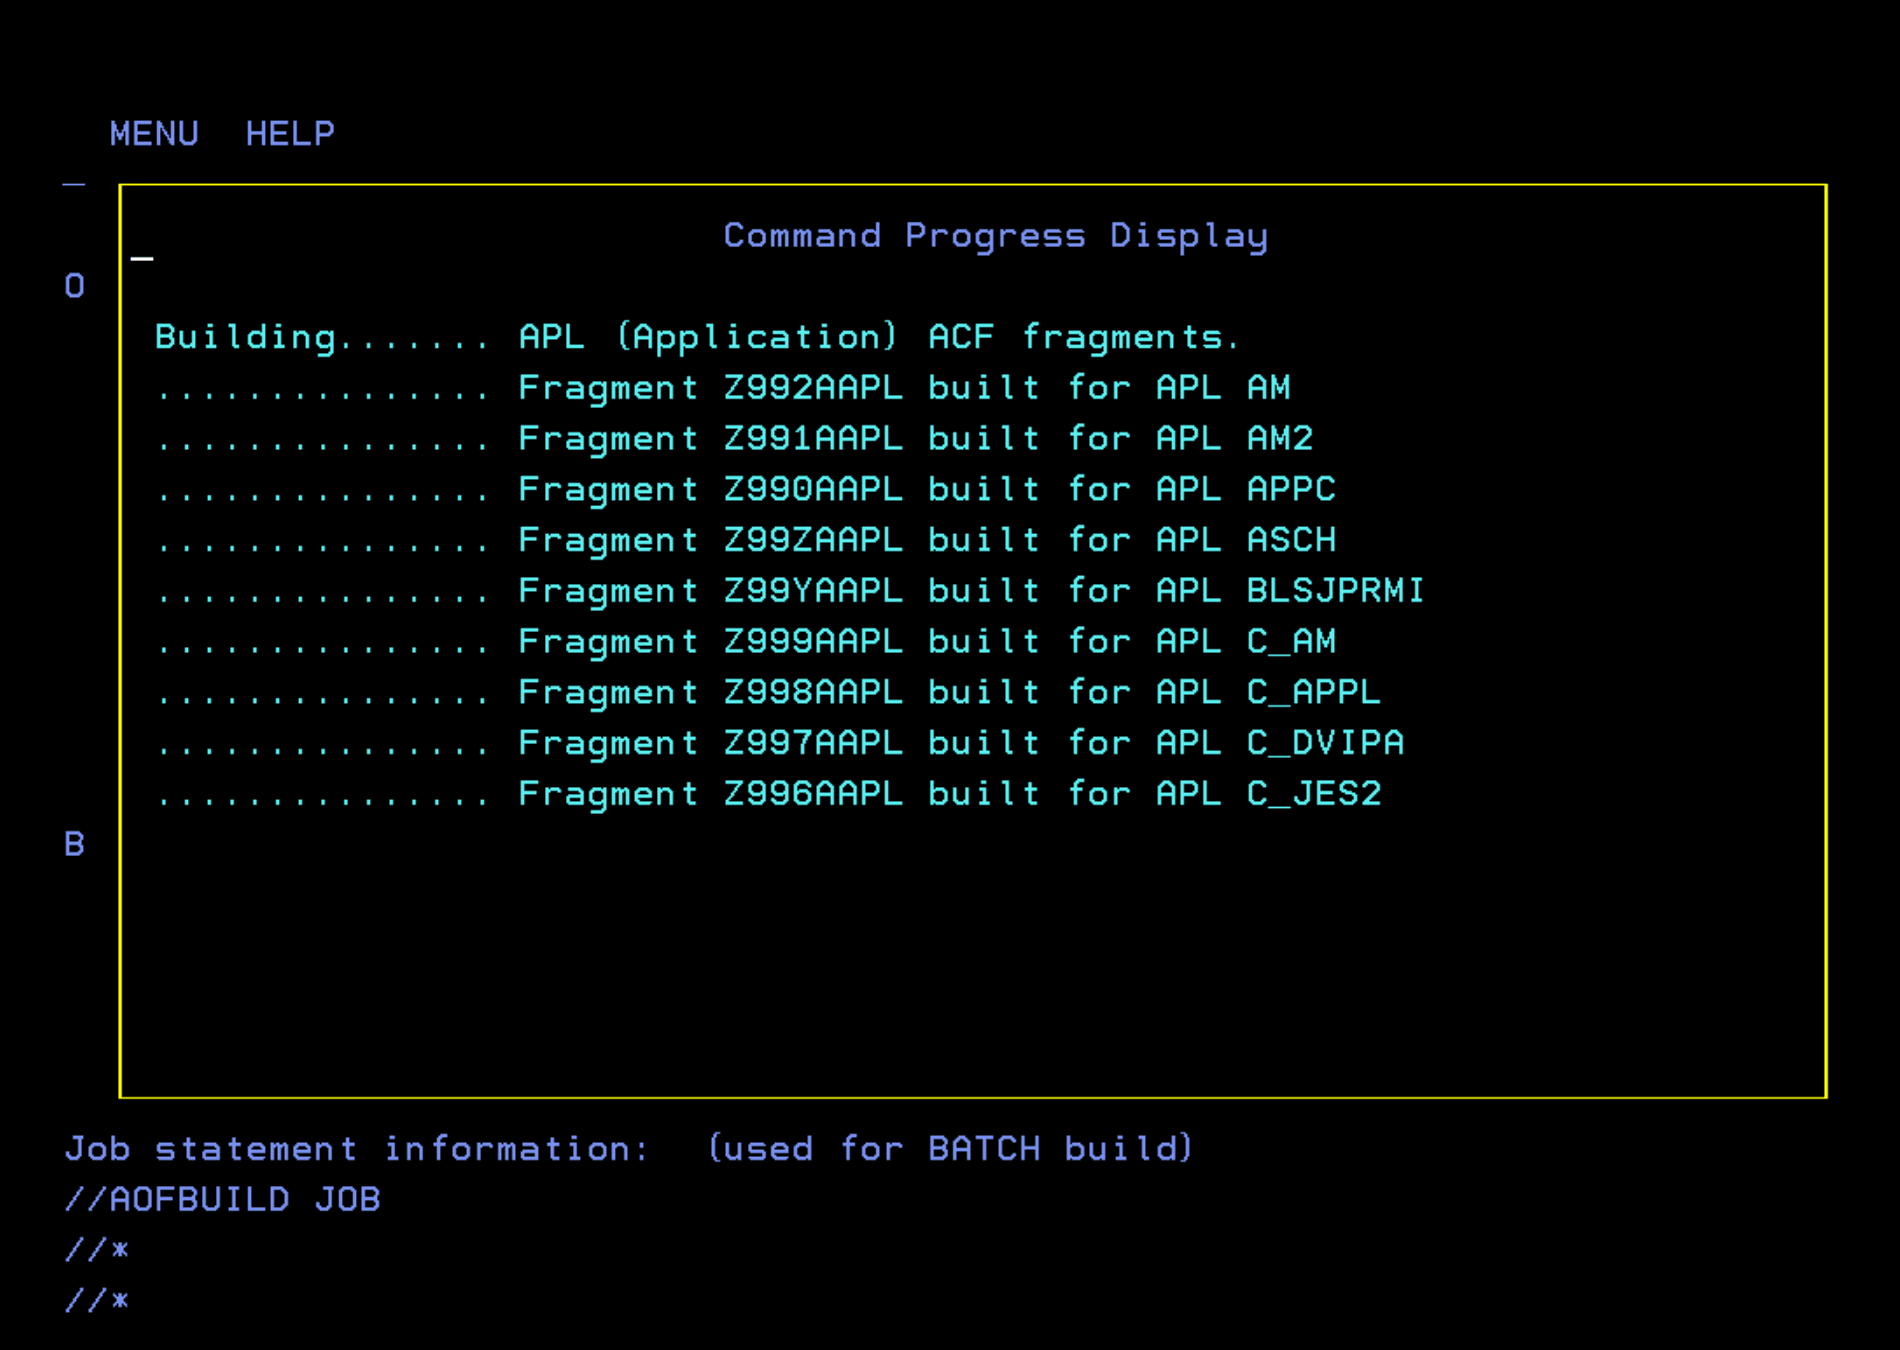Open the MENU action bar item
Screen dimensions: 1900x1350
tap(154, 133)
